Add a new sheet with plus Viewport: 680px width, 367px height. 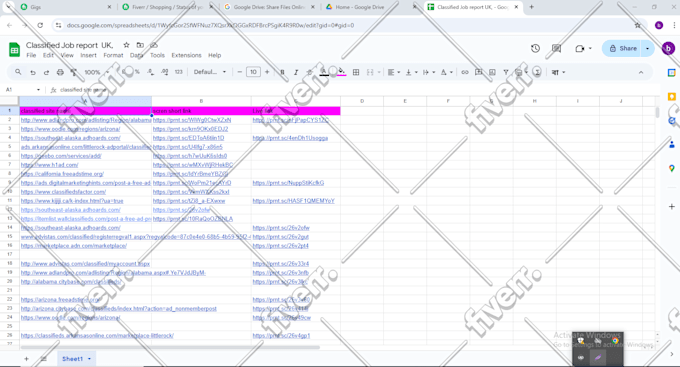[26, 359]
